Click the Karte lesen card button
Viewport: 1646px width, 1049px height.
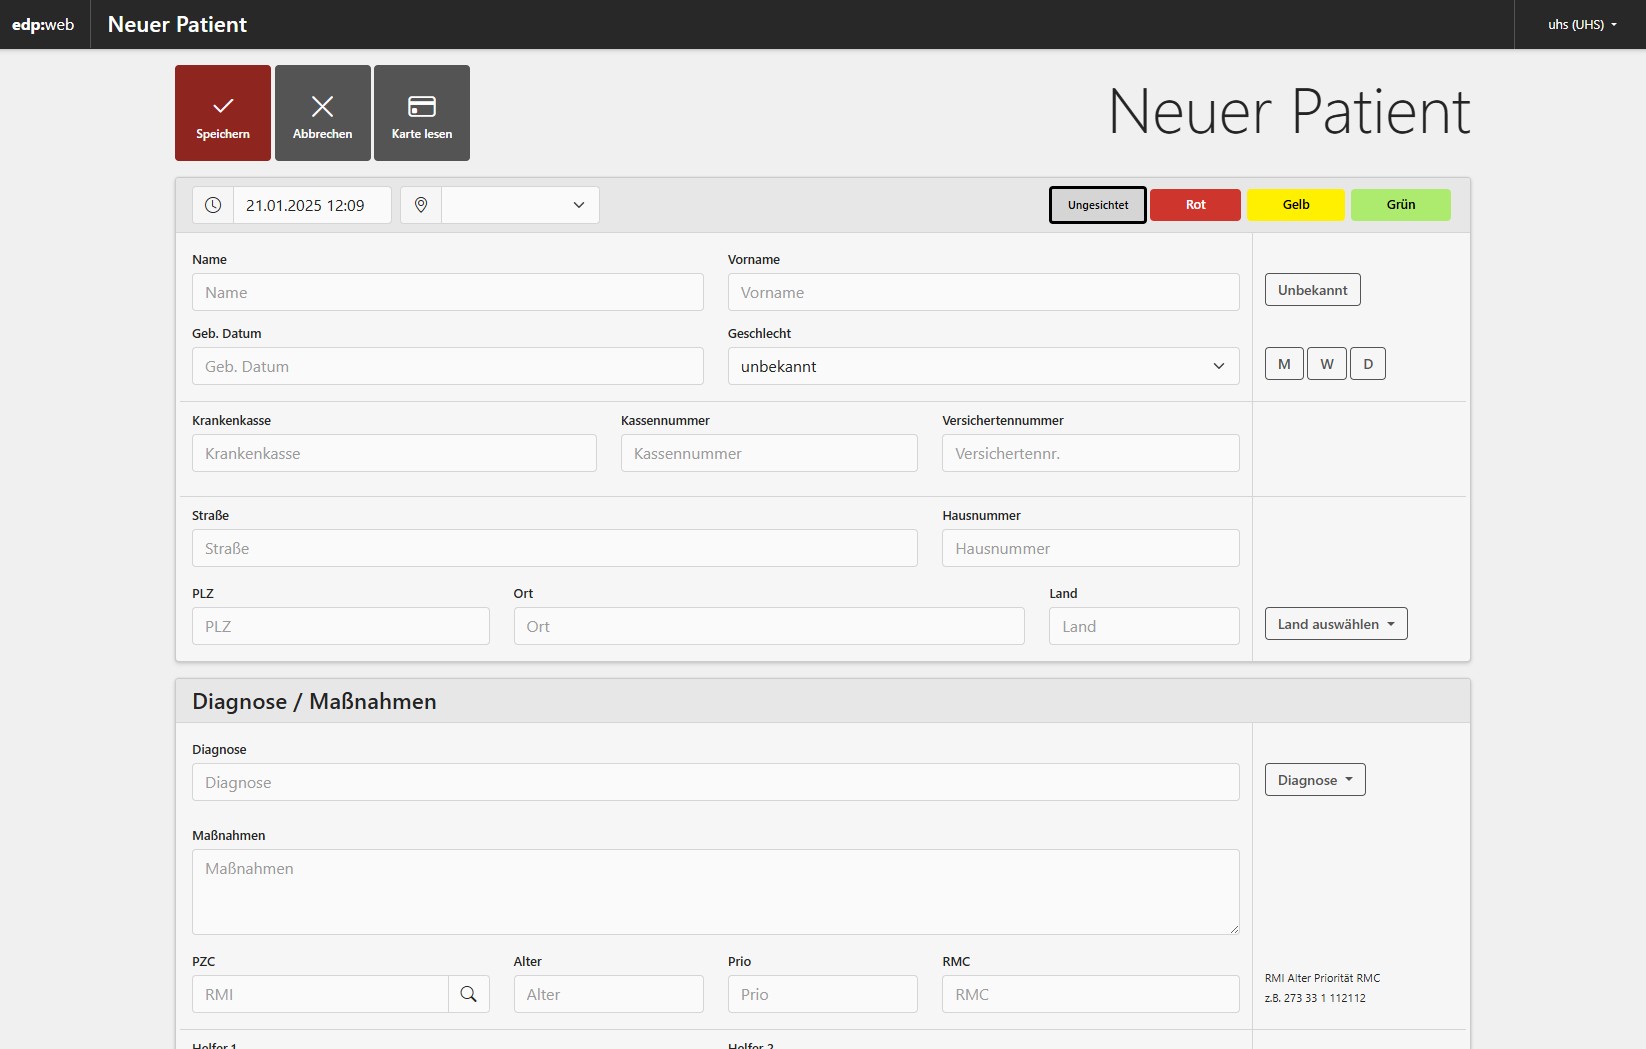[x=422, y=113]
